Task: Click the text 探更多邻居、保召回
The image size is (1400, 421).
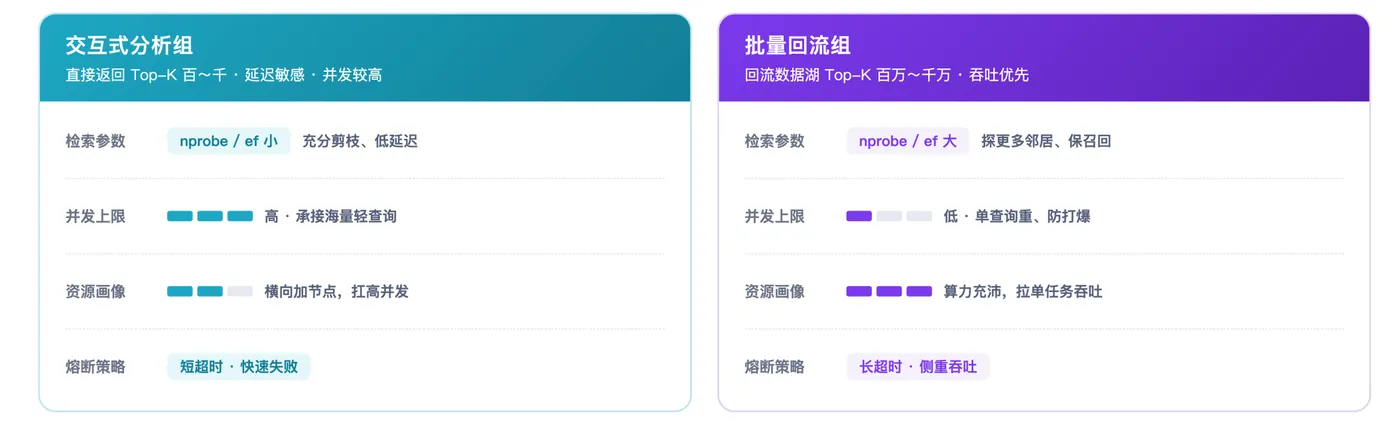Action: [1046, 141]
